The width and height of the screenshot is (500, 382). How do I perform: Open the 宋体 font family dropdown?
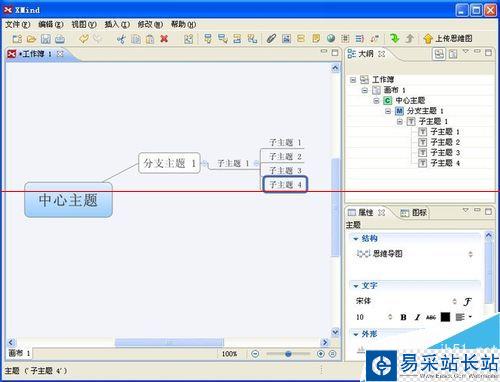454,301
